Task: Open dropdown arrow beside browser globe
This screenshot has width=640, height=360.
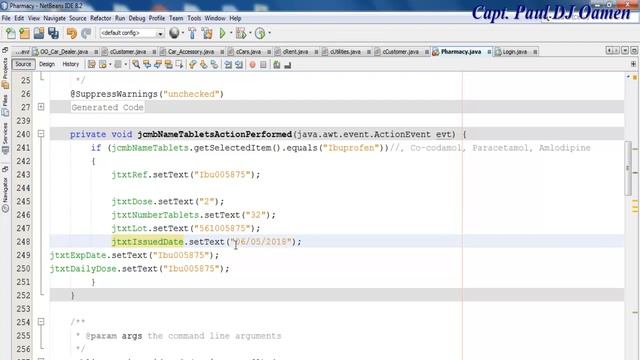Action: [182, 33]
